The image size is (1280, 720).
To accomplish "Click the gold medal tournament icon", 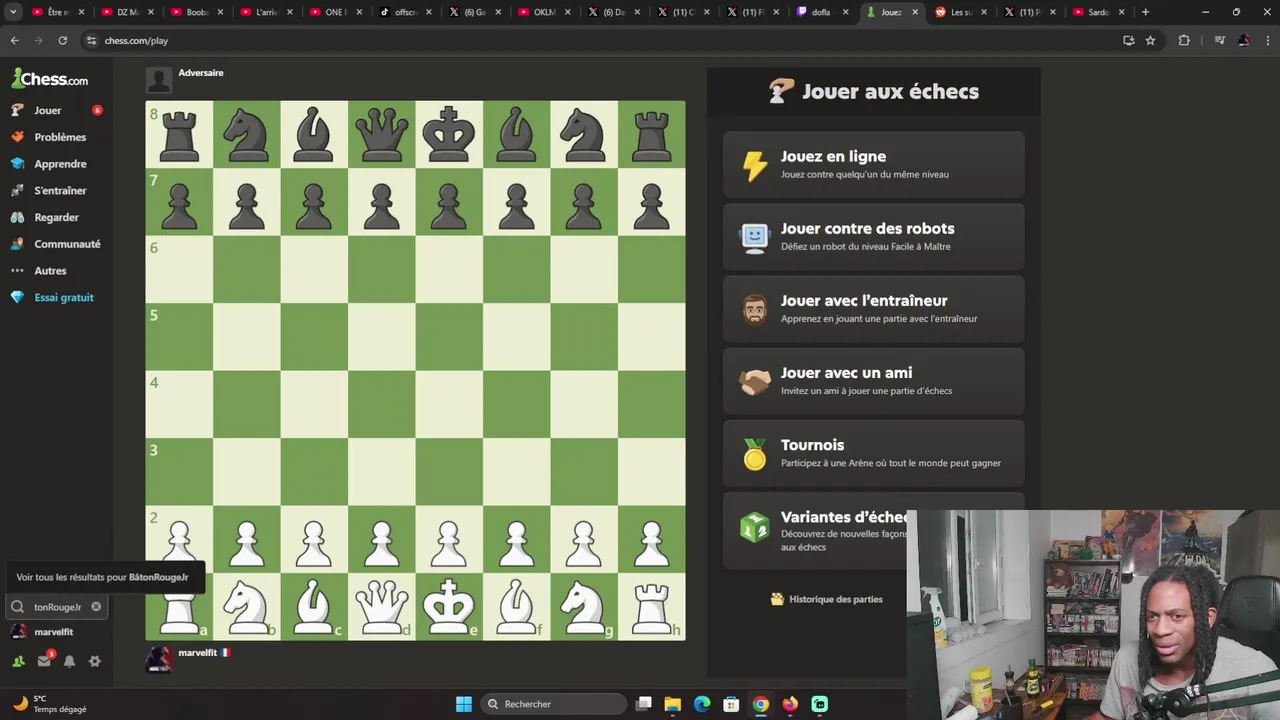I will [x=755, y=454].
